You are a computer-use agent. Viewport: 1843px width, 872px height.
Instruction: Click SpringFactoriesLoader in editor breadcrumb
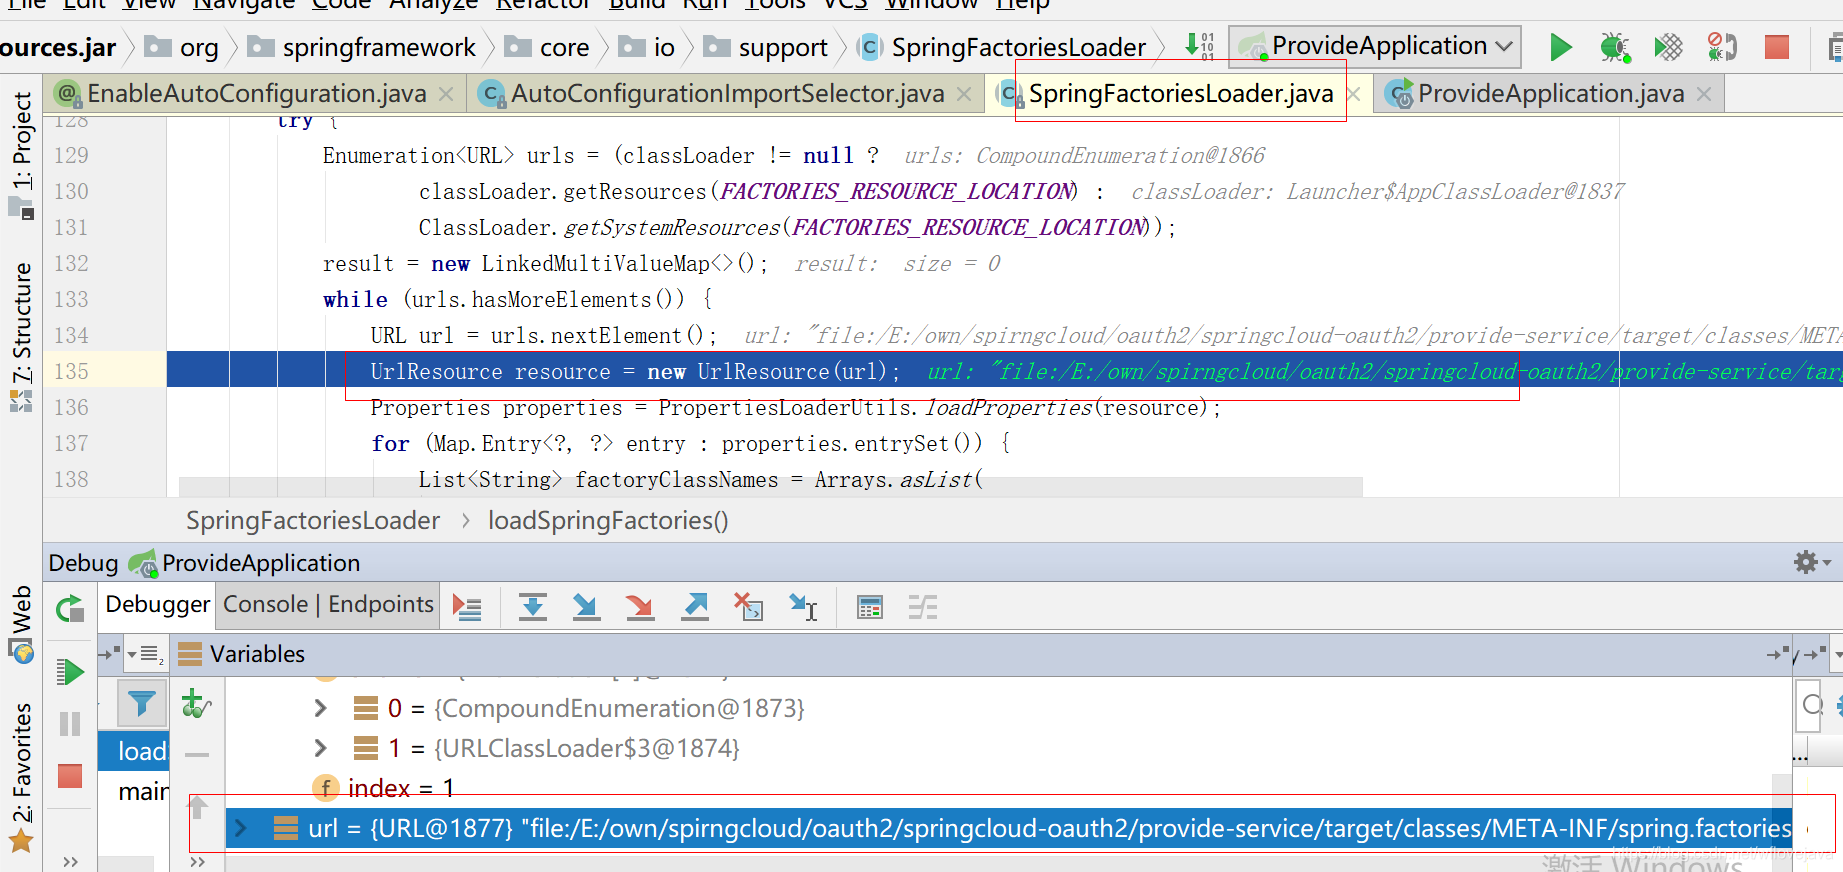(313, 520)
